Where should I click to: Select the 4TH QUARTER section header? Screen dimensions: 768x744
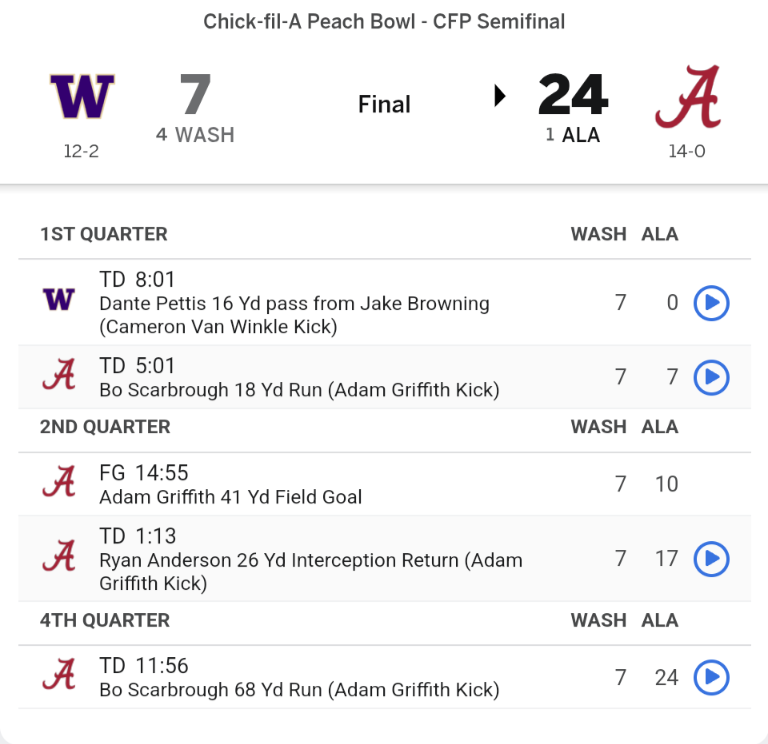coord(105,620)
